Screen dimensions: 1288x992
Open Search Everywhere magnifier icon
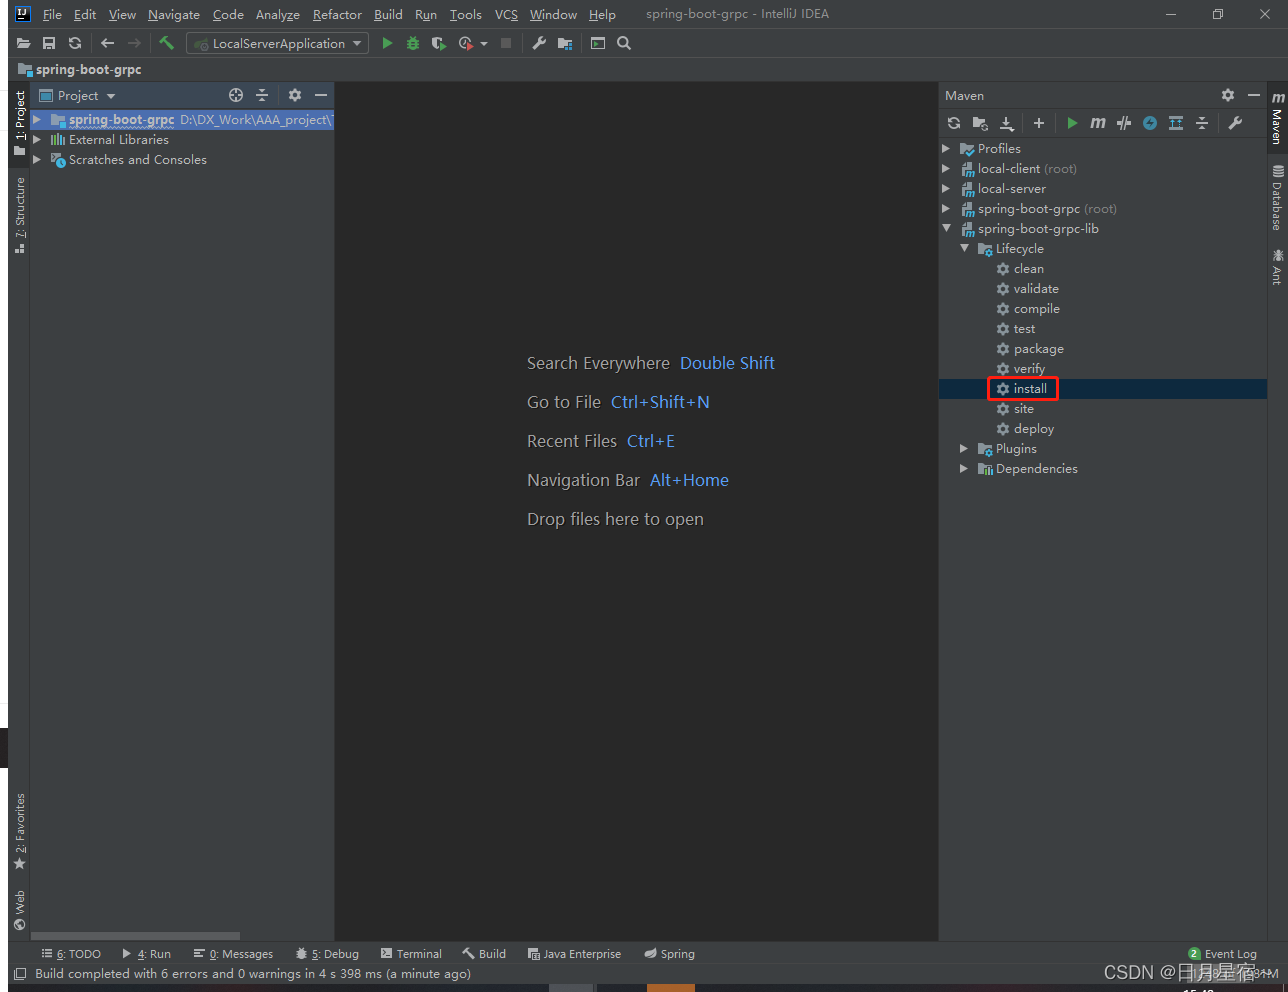tap(624, 43)
